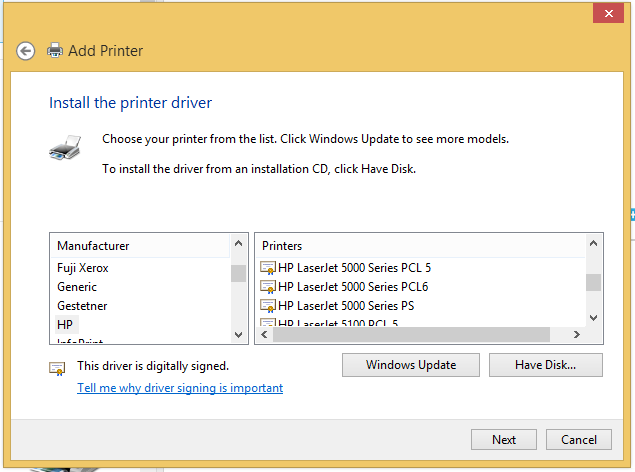635x472 pixels.
Task: Click the printer icon beside Add Printer title
Action: click(55, 51)
